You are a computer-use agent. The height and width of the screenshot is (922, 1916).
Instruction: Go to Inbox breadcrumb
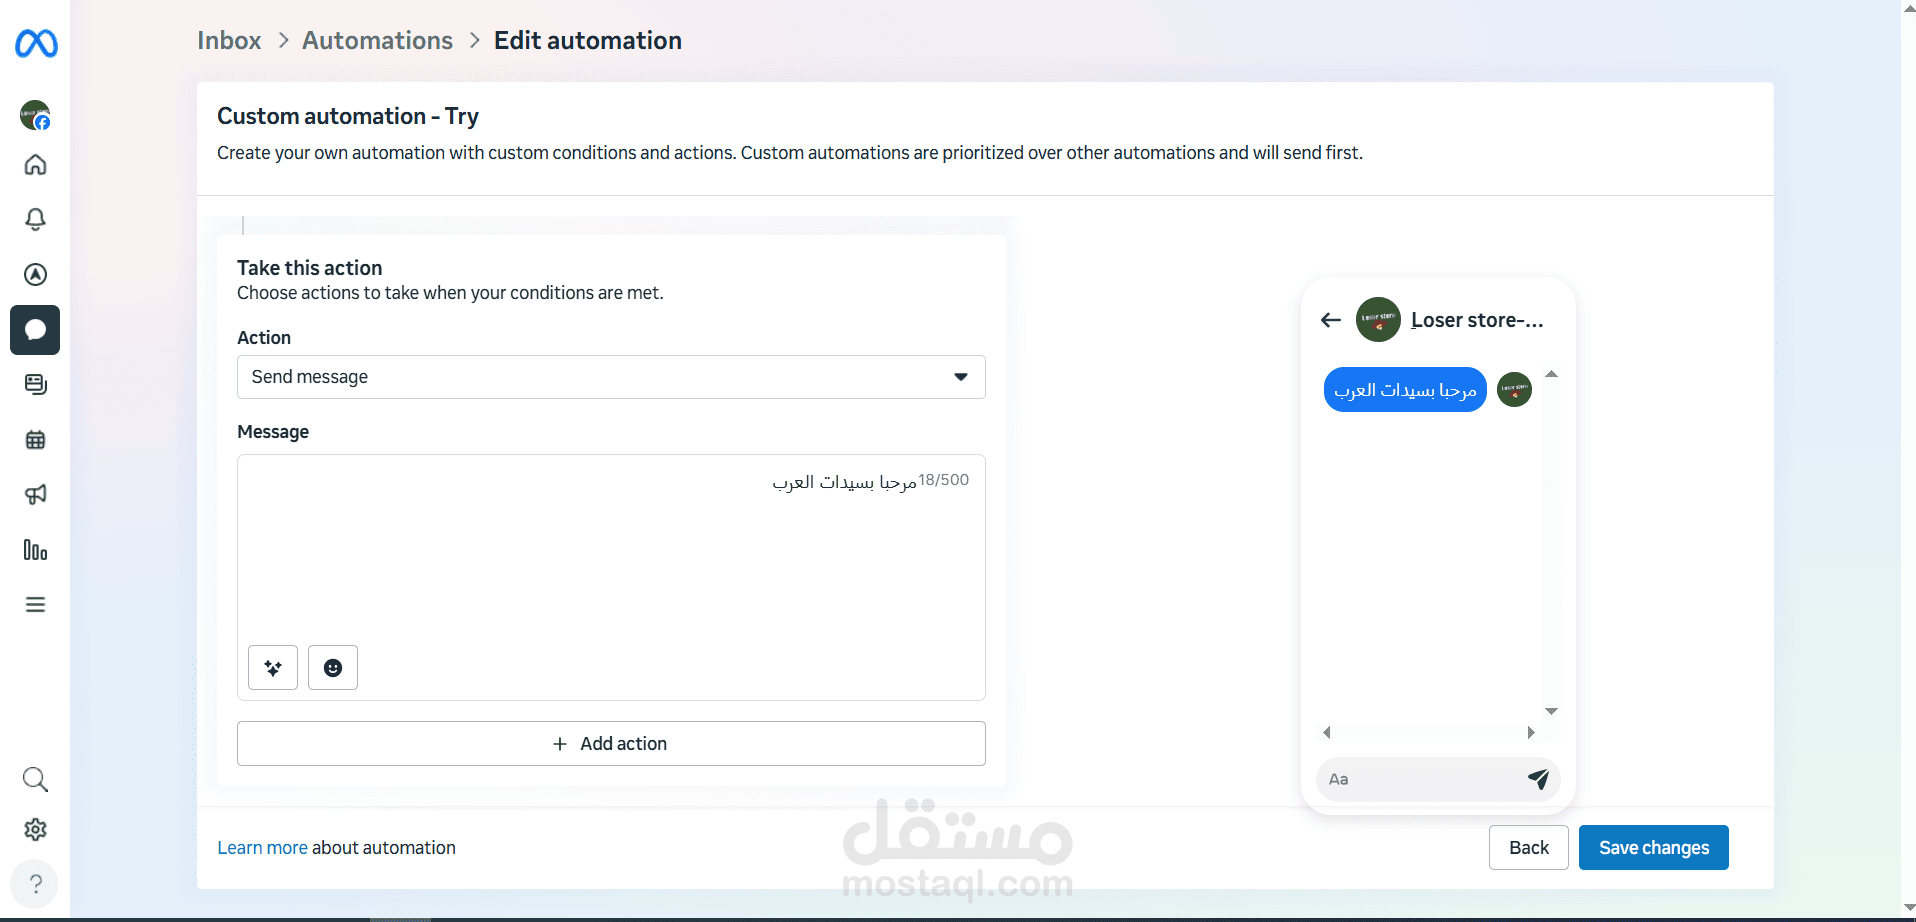229,41
